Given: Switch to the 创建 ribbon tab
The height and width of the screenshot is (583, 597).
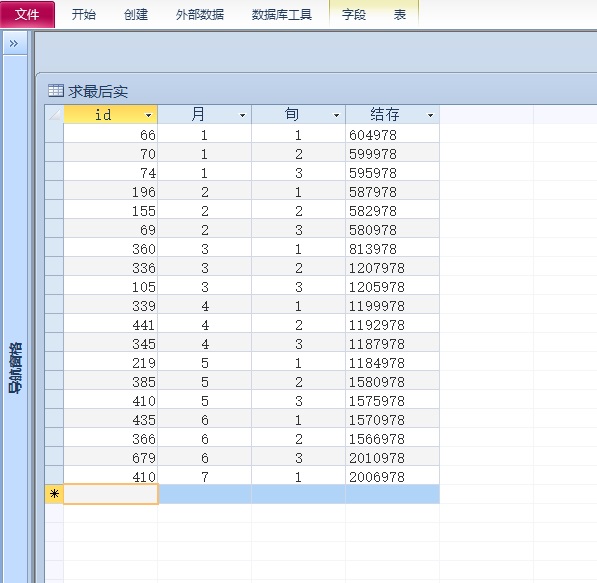Looking at the screenshot, I should click(x=136, y=14).
